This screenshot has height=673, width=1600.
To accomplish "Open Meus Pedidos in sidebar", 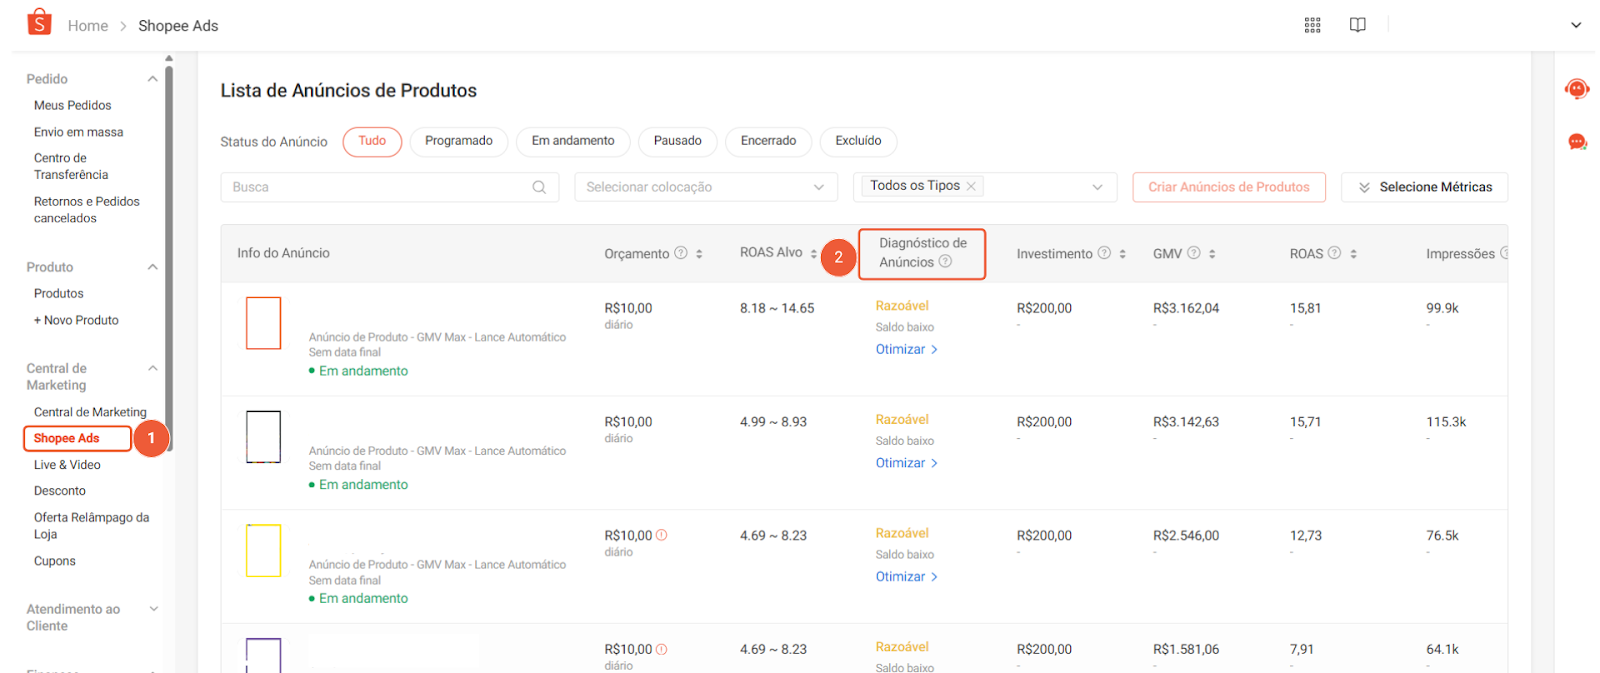I will [73, 105].
